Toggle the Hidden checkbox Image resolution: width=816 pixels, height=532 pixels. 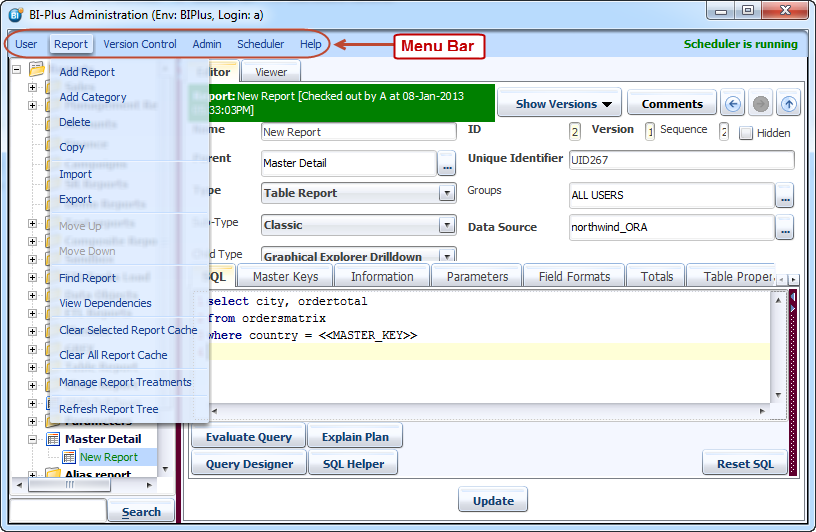[746, 133]
